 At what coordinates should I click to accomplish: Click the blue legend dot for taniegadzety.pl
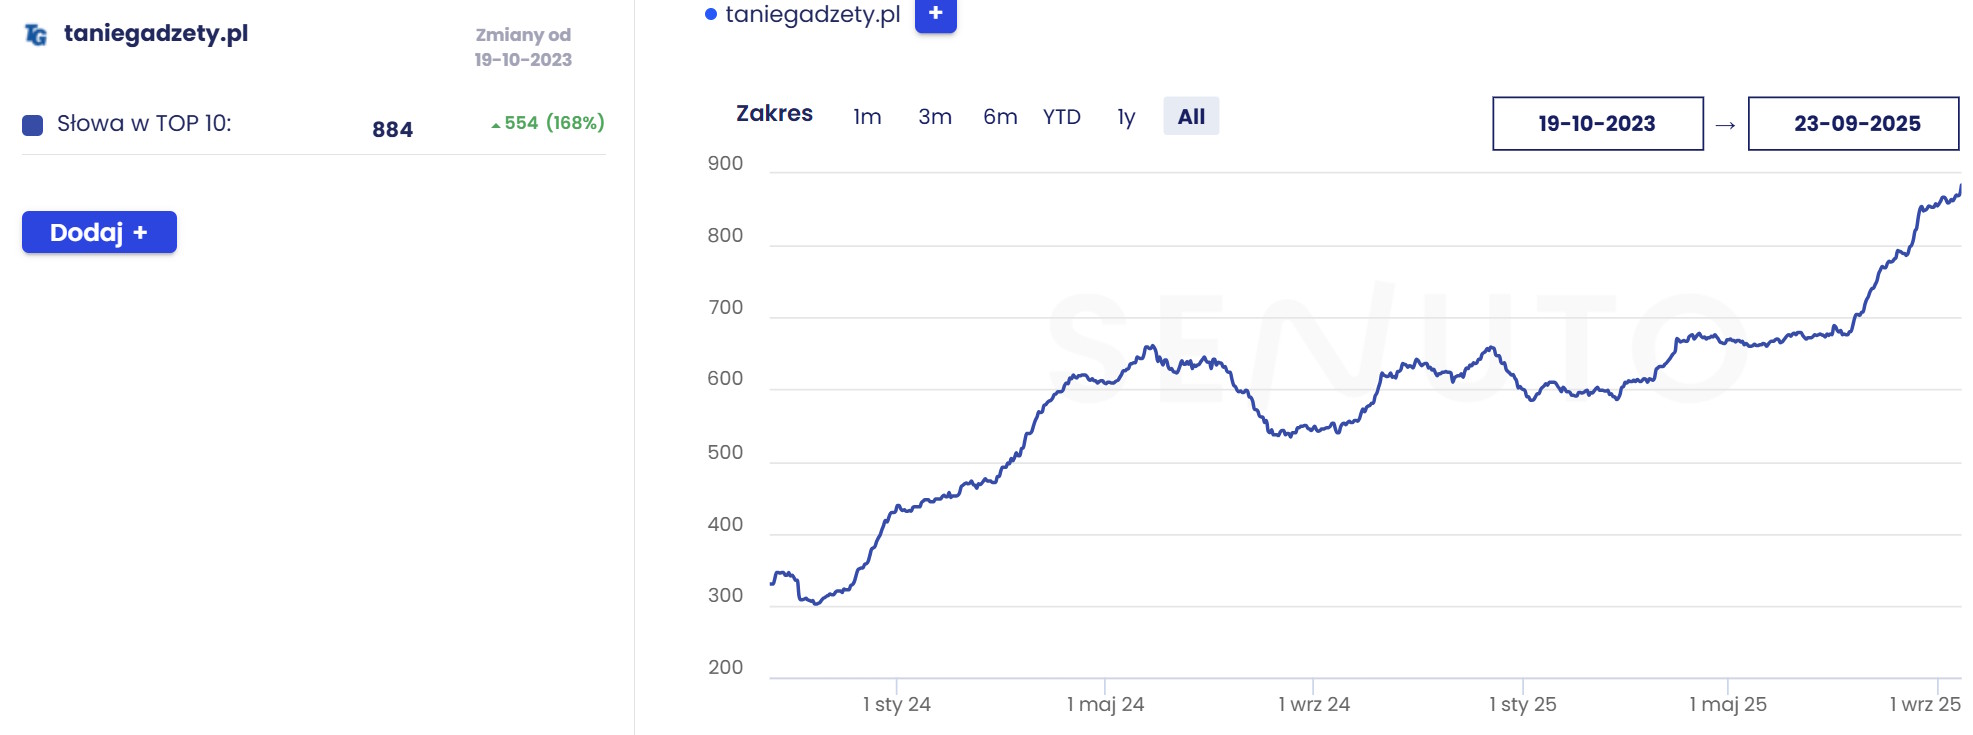tap(711, 14)
